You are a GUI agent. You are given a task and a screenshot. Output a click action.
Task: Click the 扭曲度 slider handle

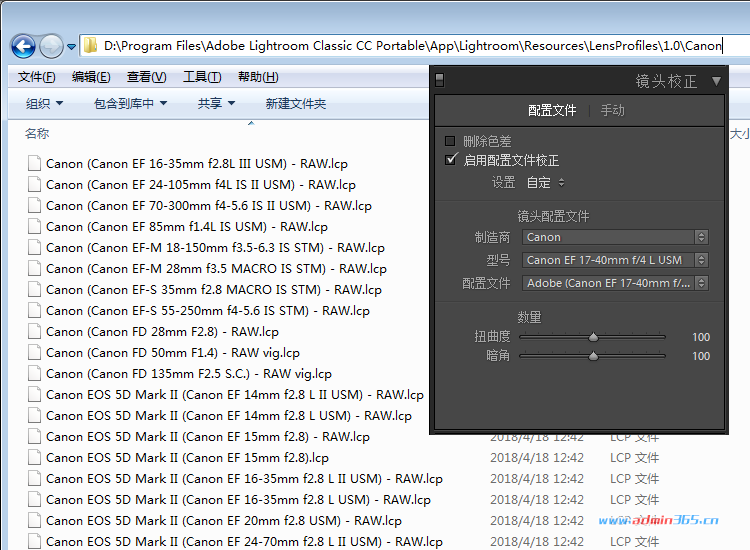593,337
